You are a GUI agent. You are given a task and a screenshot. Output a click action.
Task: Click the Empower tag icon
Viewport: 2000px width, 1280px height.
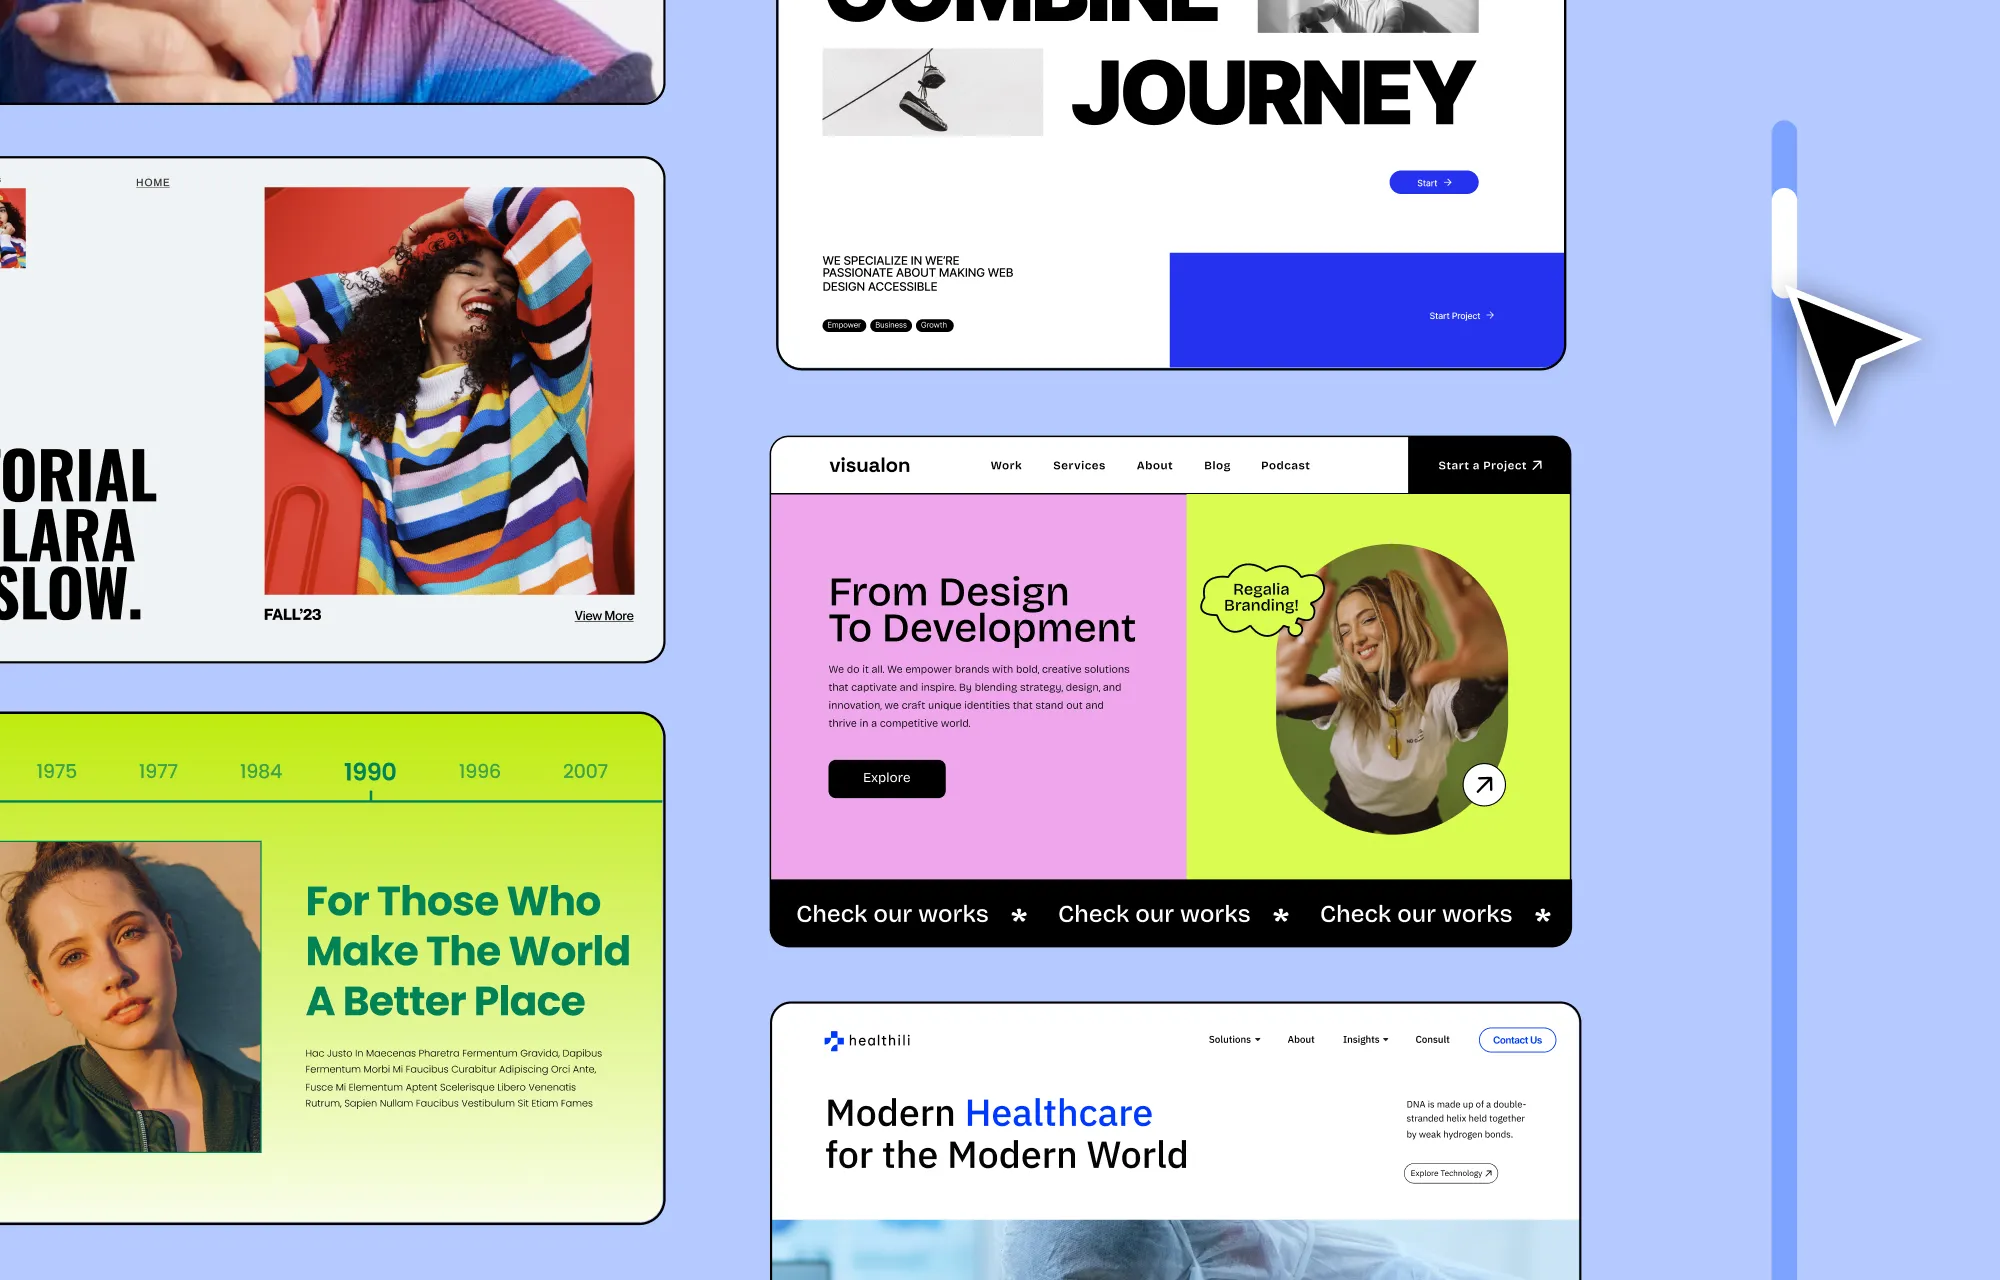click(x=841, y=325)
